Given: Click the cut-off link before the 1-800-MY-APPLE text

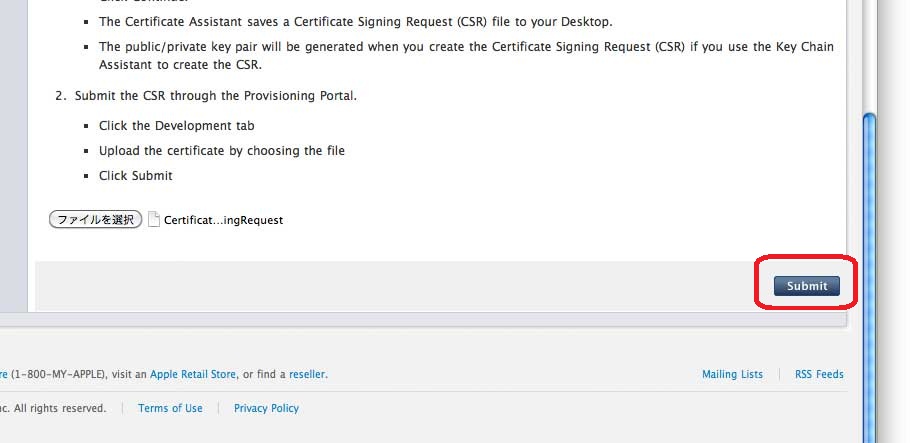Looking at the screenshot, I should point(4,375).
